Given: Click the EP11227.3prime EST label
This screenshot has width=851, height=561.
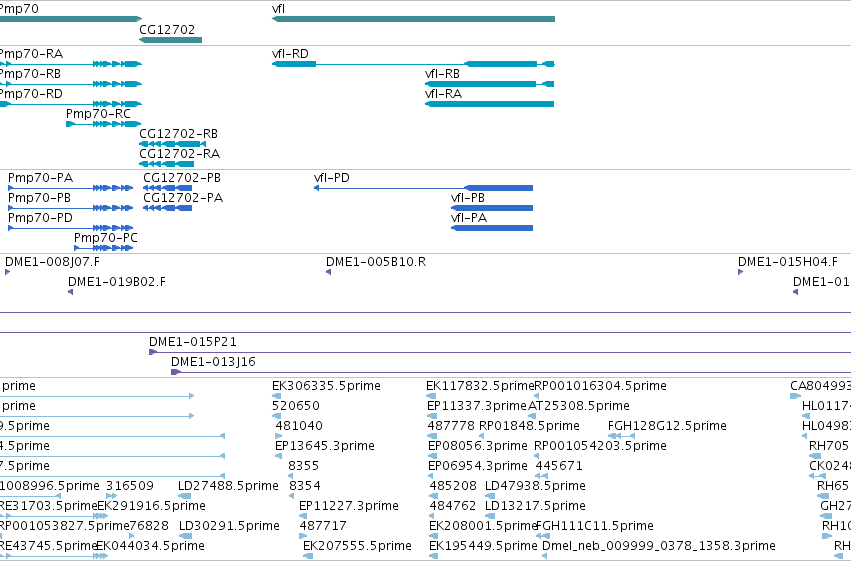Looking at the screenshot, I should [349, 506].
